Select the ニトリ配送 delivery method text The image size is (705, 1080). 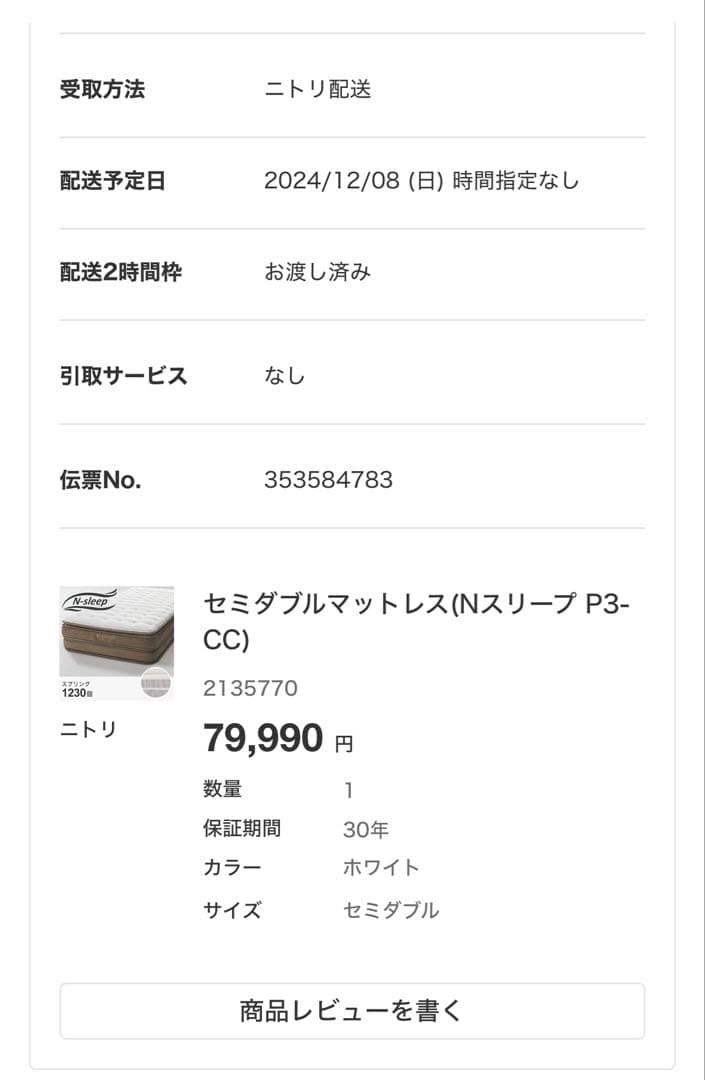(317, 89)
